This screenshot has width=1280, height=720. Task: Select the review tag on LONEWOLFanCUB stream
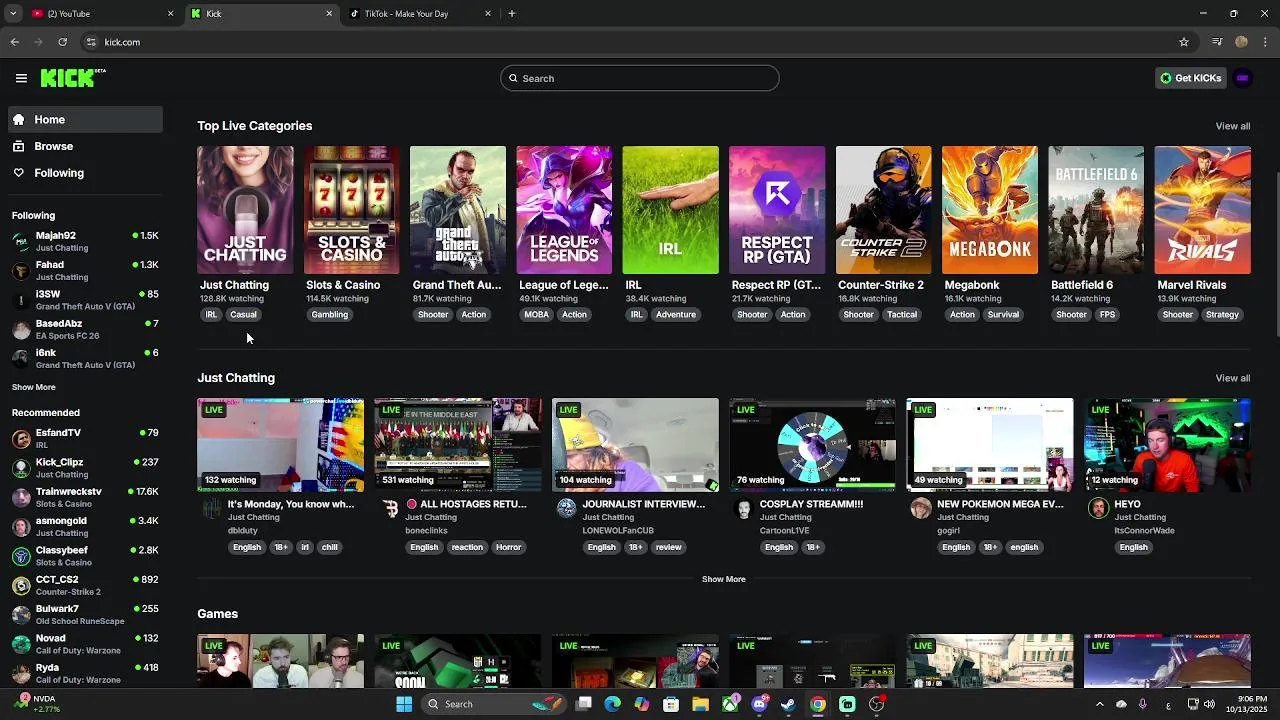pos(668,547)
